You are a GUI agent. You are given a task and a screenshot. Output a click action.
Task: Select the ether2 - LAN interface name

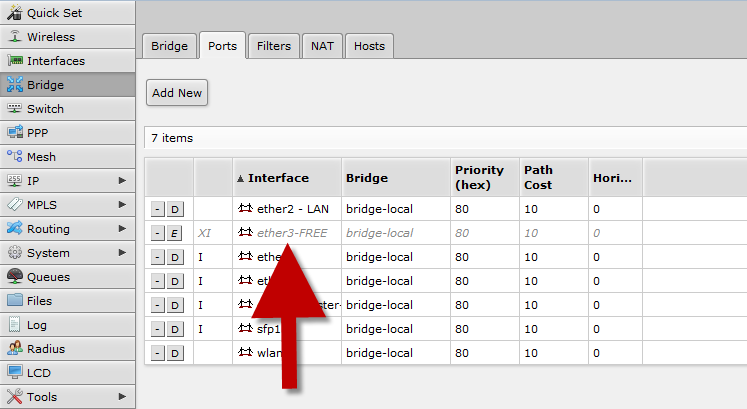pyautogui.click(x=293, y=209)
